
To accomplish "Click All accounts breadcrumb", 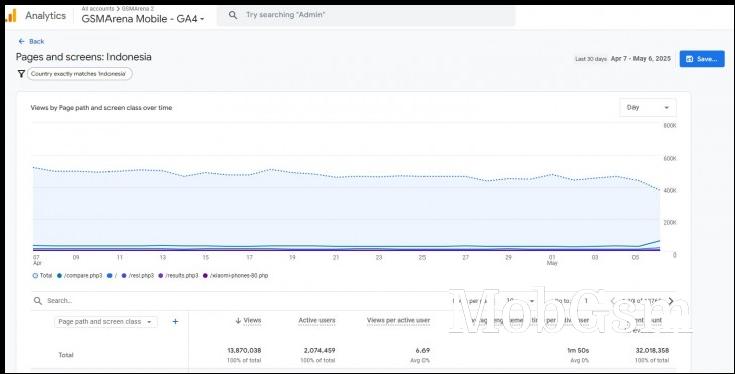I will [98, 8].
